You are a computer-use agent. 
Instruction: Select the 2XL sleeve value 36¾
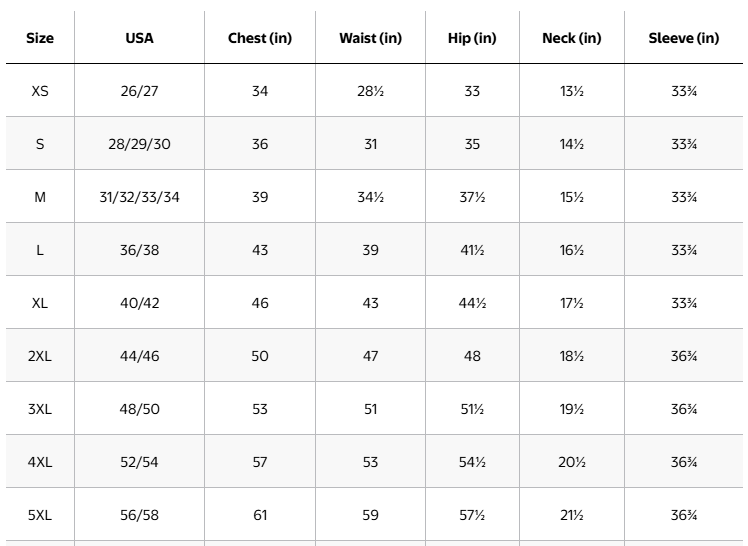pyautogui.click(x=684, y=356)
